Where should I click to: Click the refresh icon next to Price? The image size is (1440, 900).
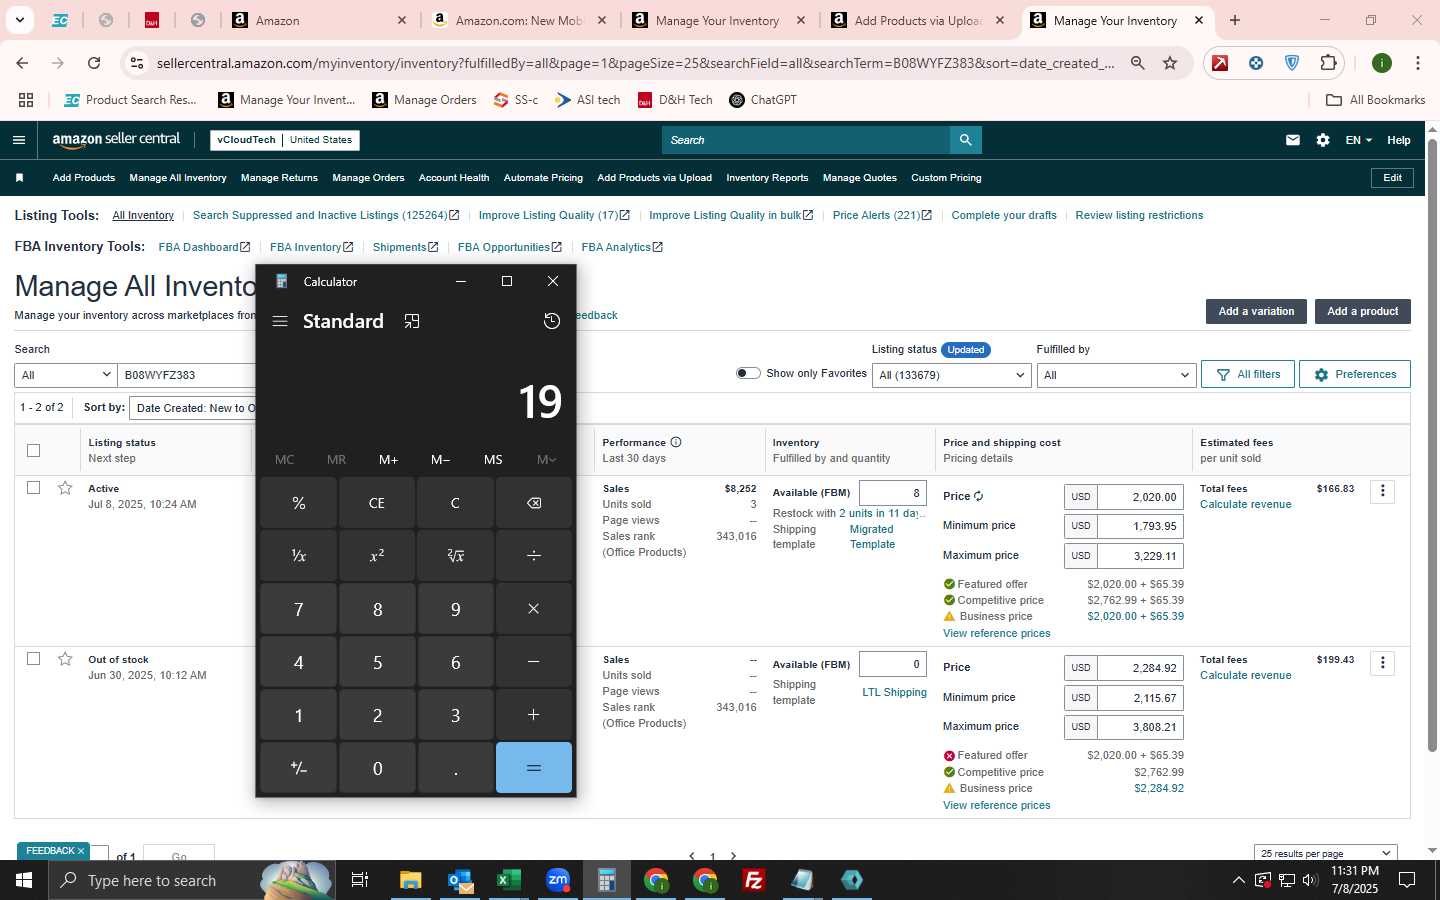[x=978, y=496]
